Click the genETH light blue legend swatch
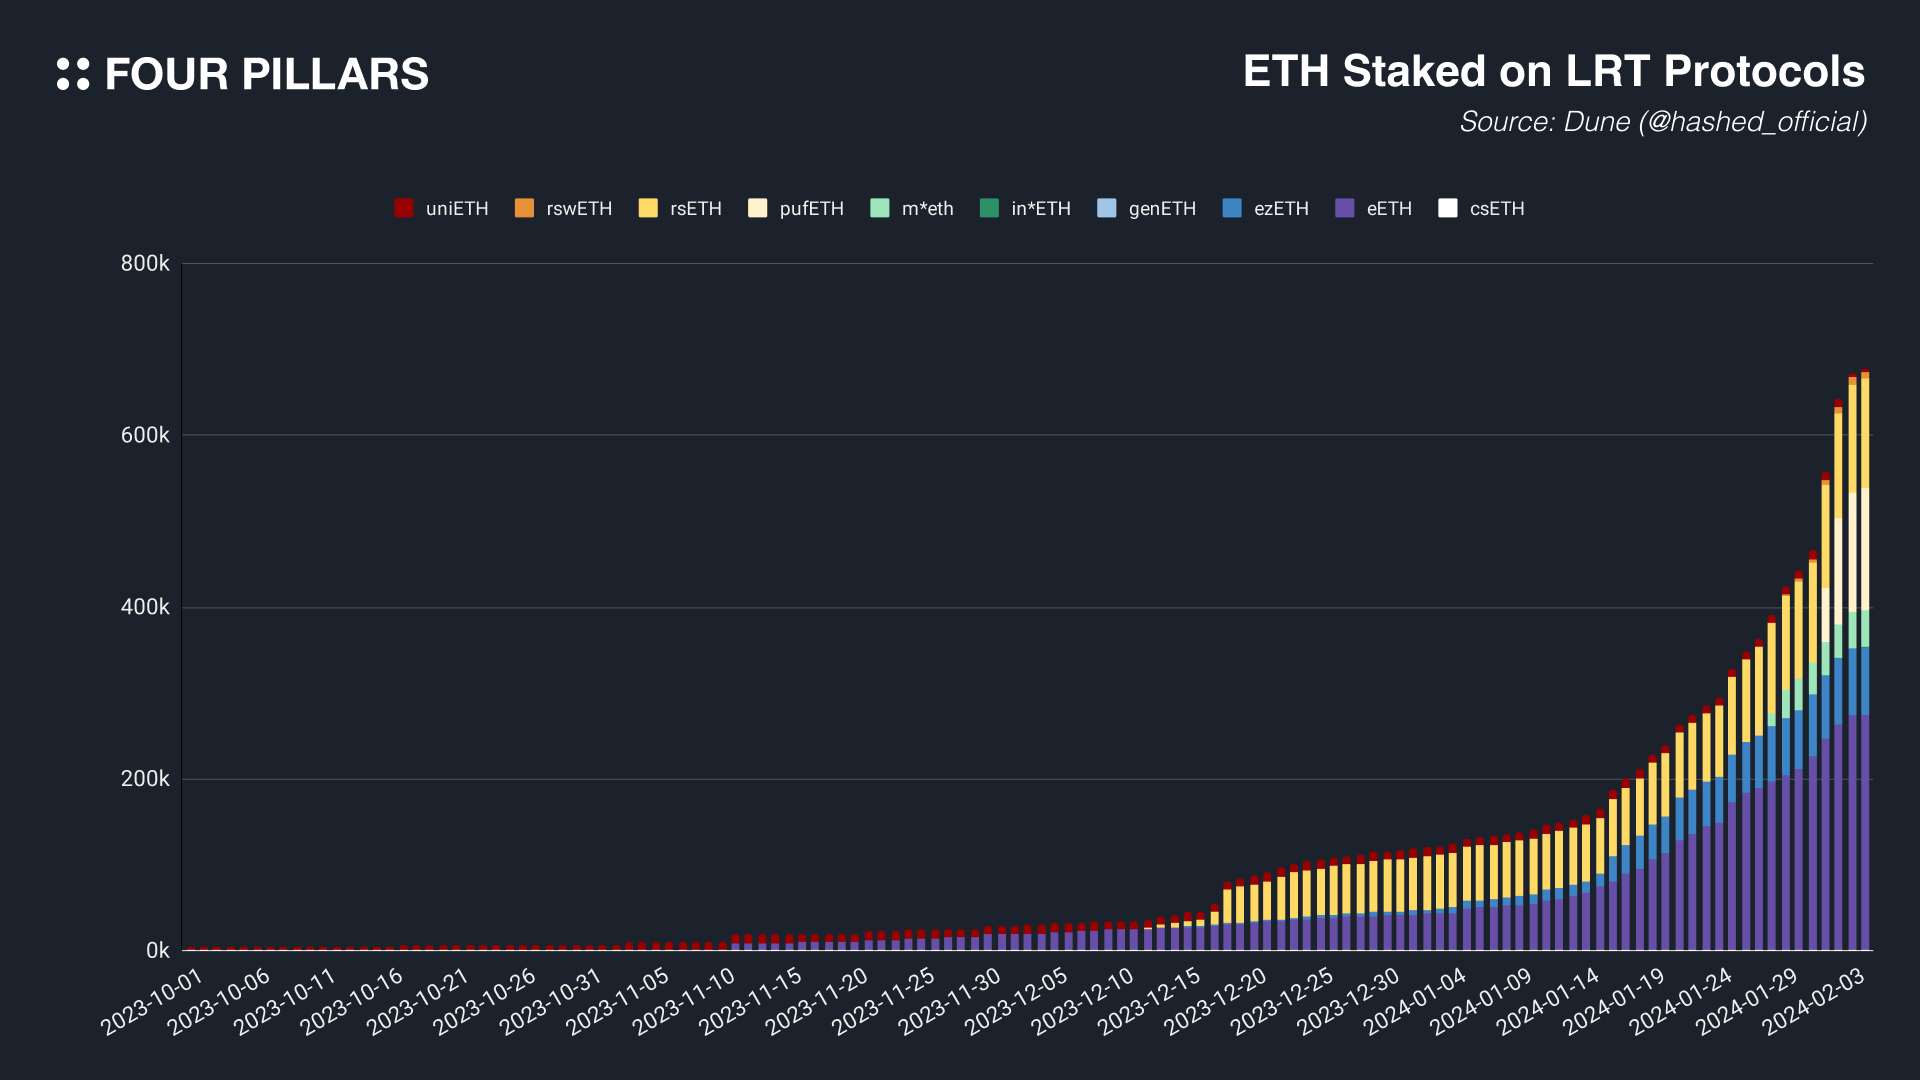This screenshot has width=1920, height=1080. (1107, 208)
